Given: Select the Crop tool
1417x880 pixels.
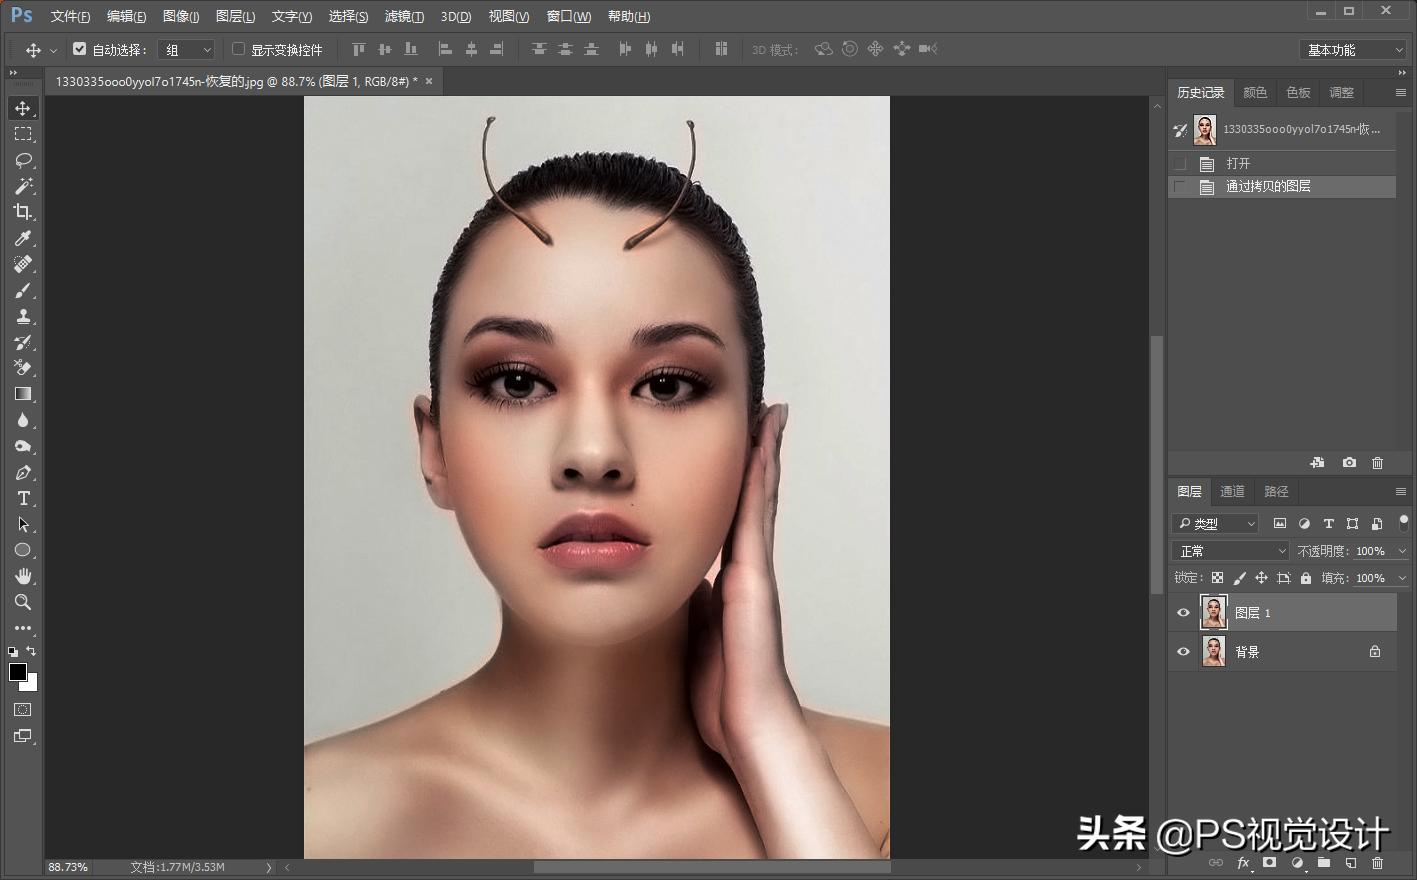Looking at the screenshot, I should click(22, 212).
